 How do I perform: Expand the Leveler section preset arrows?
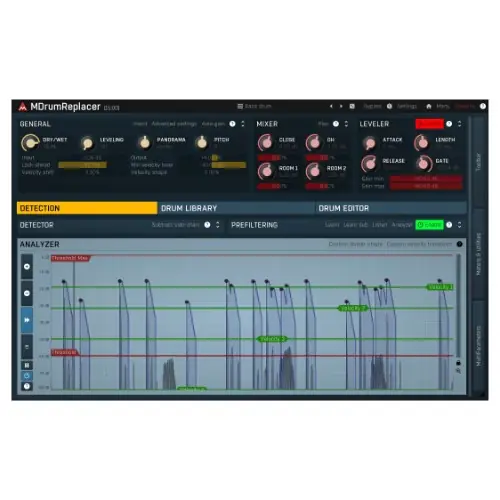(x=459, y=124)
